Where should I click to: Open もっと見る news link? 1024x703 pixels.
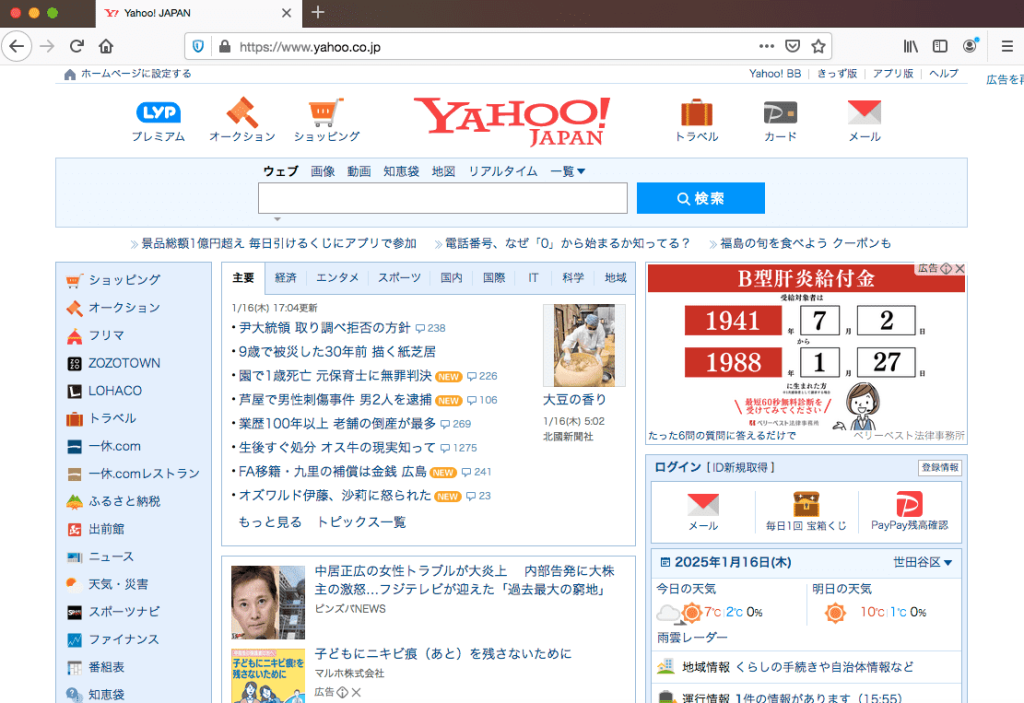click(x=270, y=522)
